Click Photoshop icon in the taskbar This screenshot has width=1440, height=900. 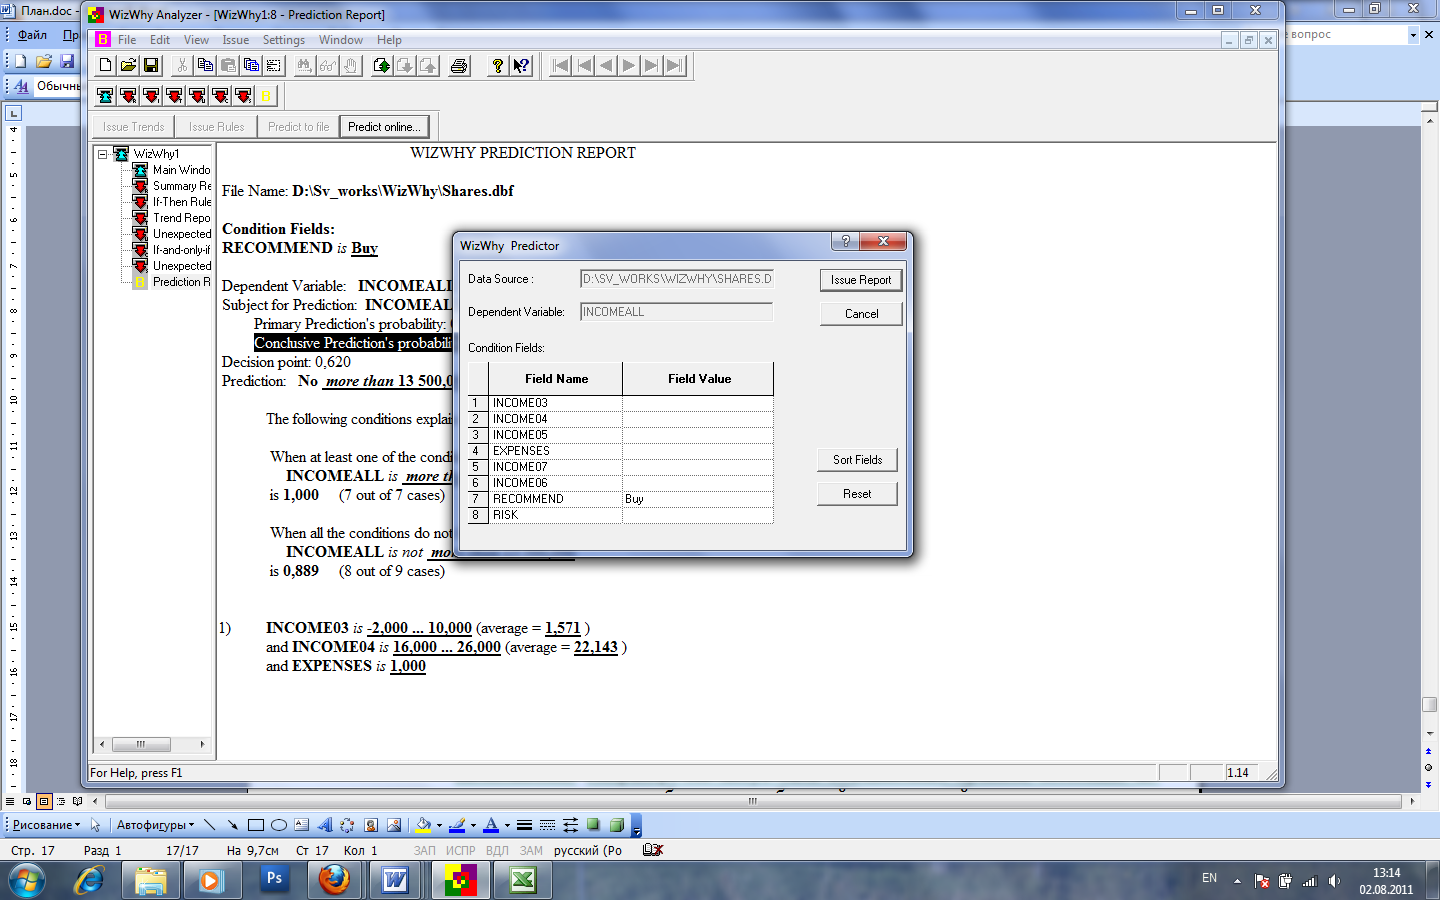(x=273, y=880)
